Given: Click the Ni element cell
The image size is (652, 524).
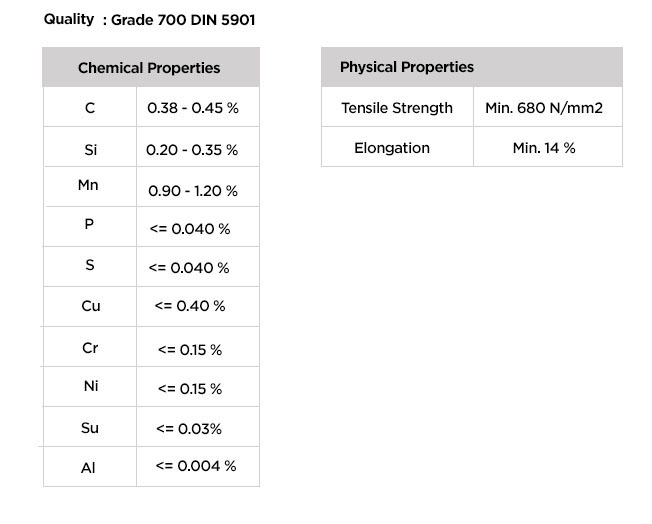Looking at the screenshot, I should coord(90,387).
